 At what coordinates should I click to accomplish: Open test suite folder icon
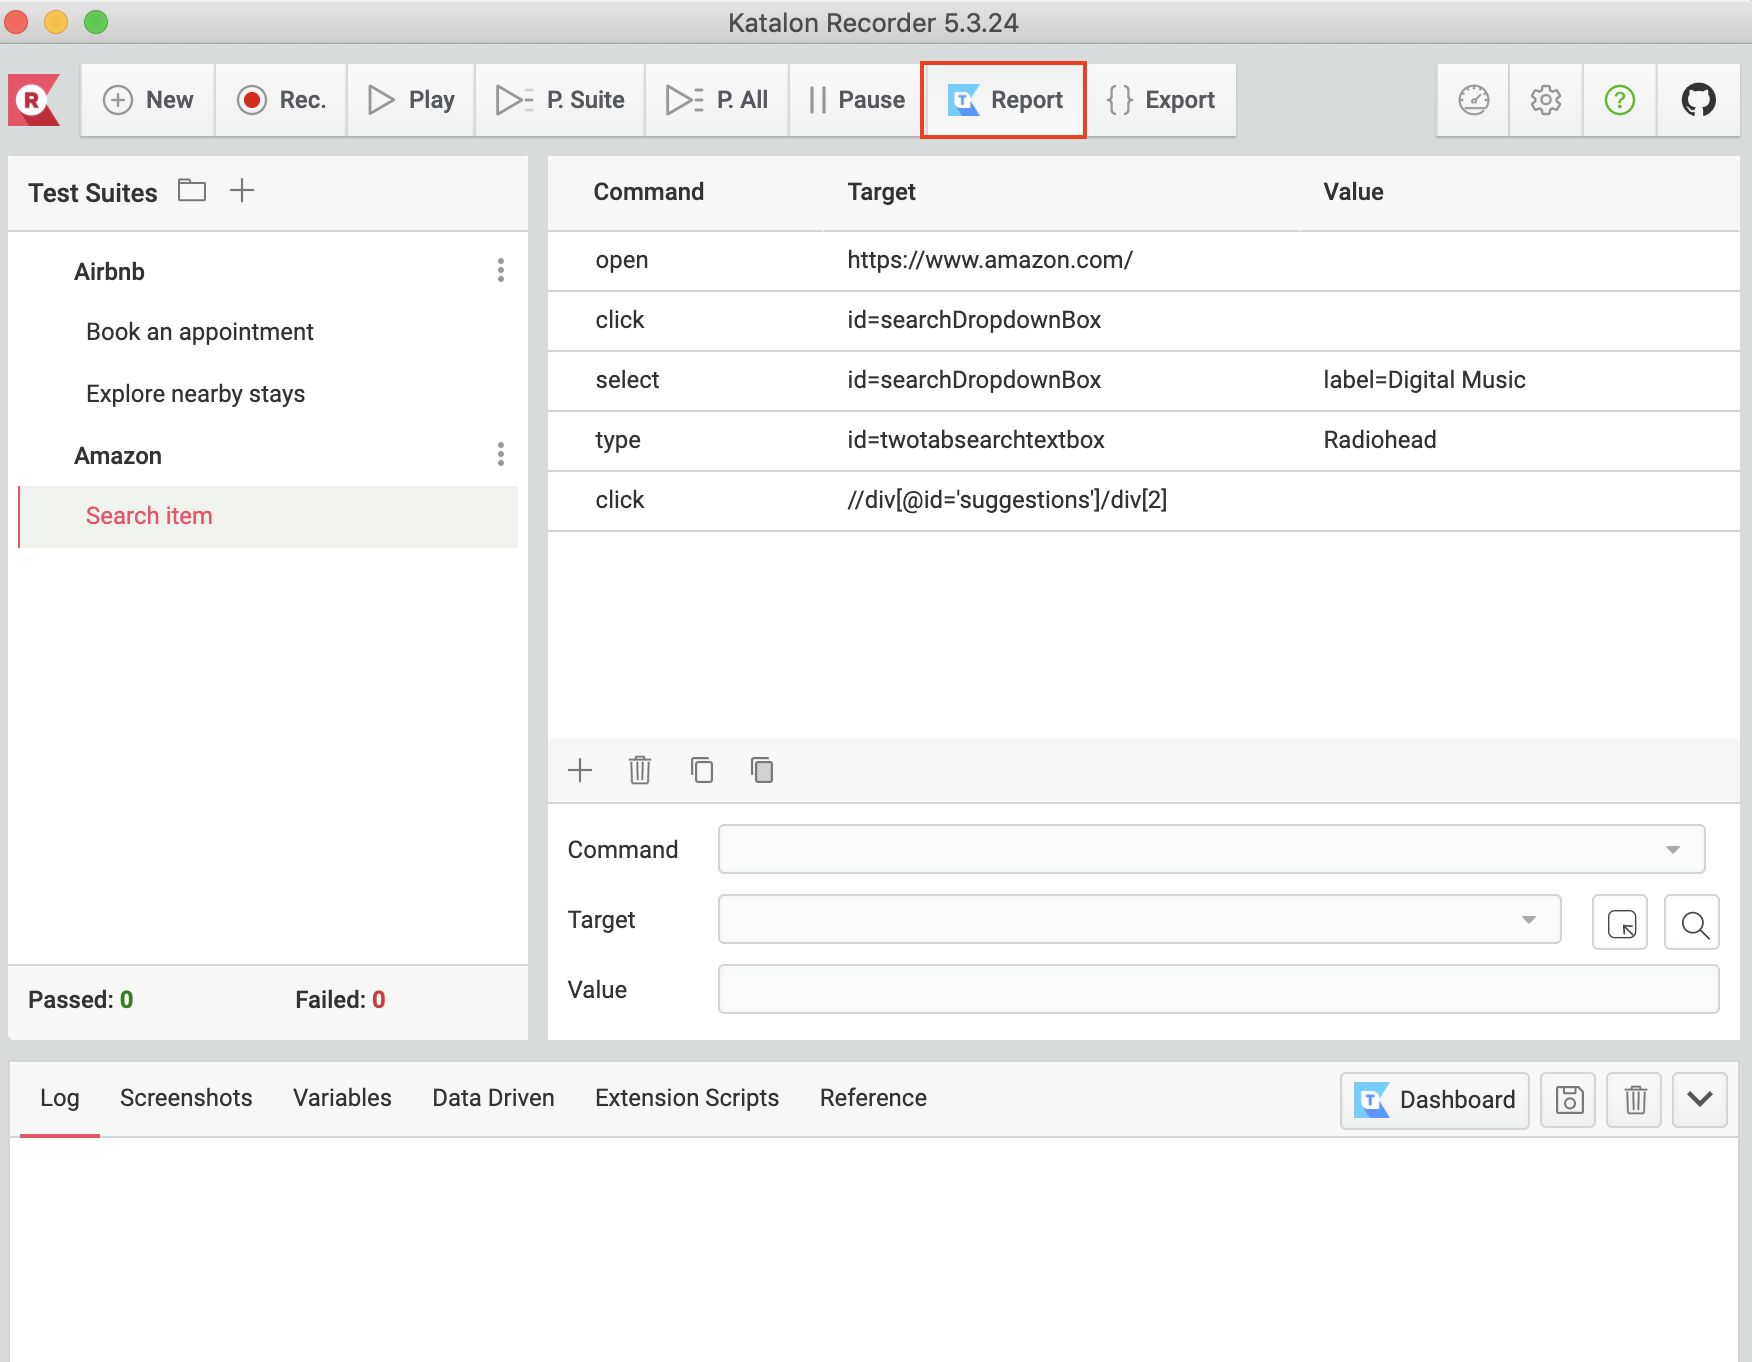point(192,190)
